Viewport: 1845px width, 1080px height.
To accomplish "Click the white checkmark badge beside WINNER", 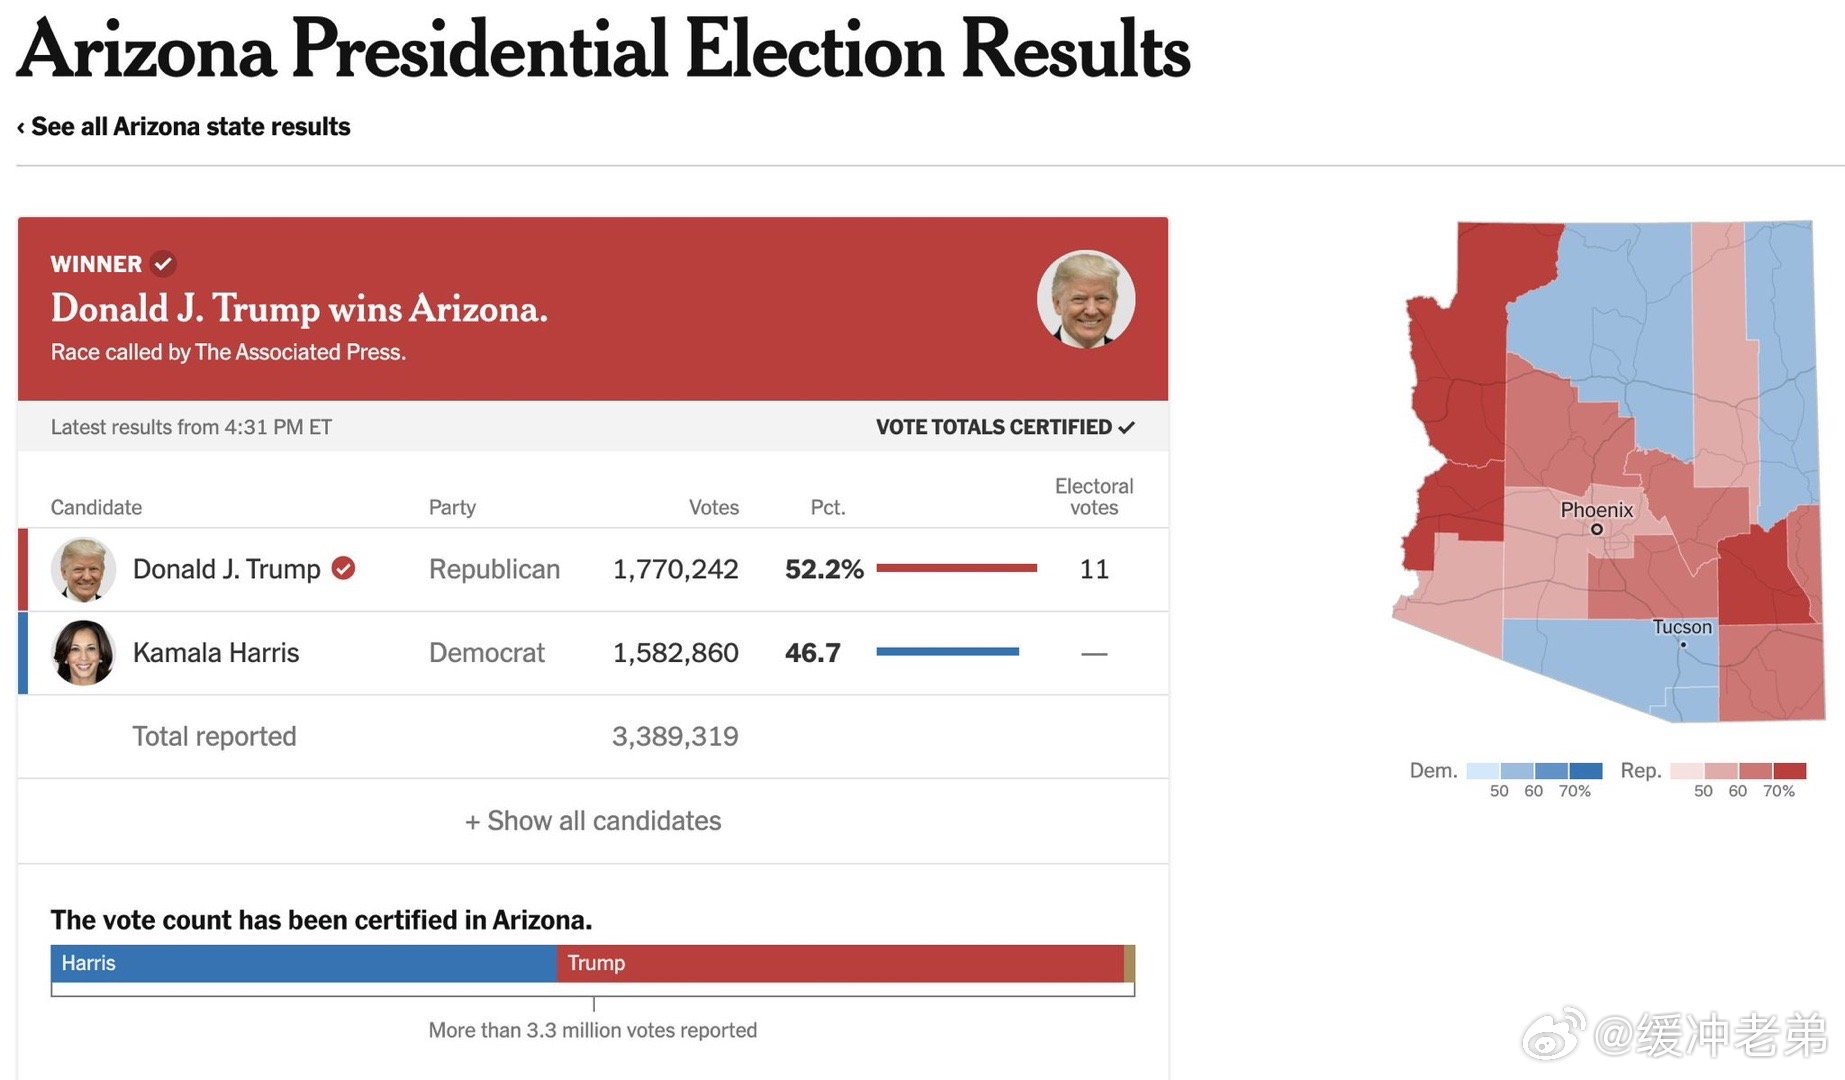I will [x=163, y=264].
